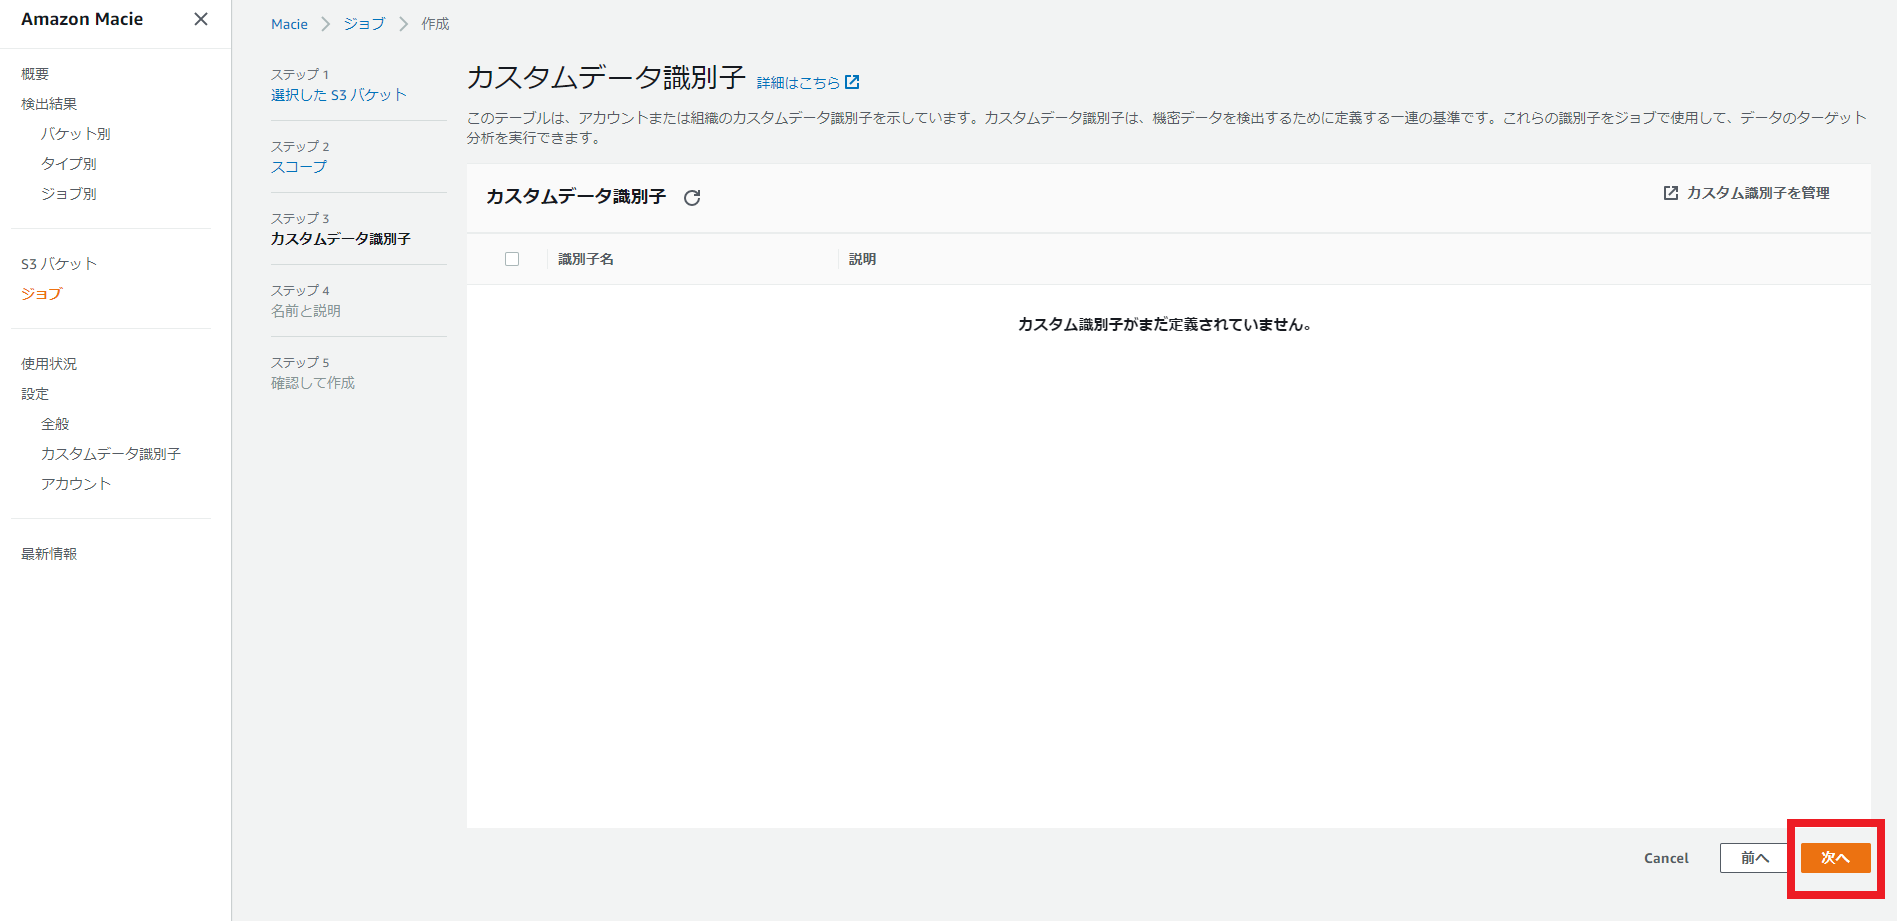
Task: Go back to step 2 スコープ
Action: [x=298, y=167]
